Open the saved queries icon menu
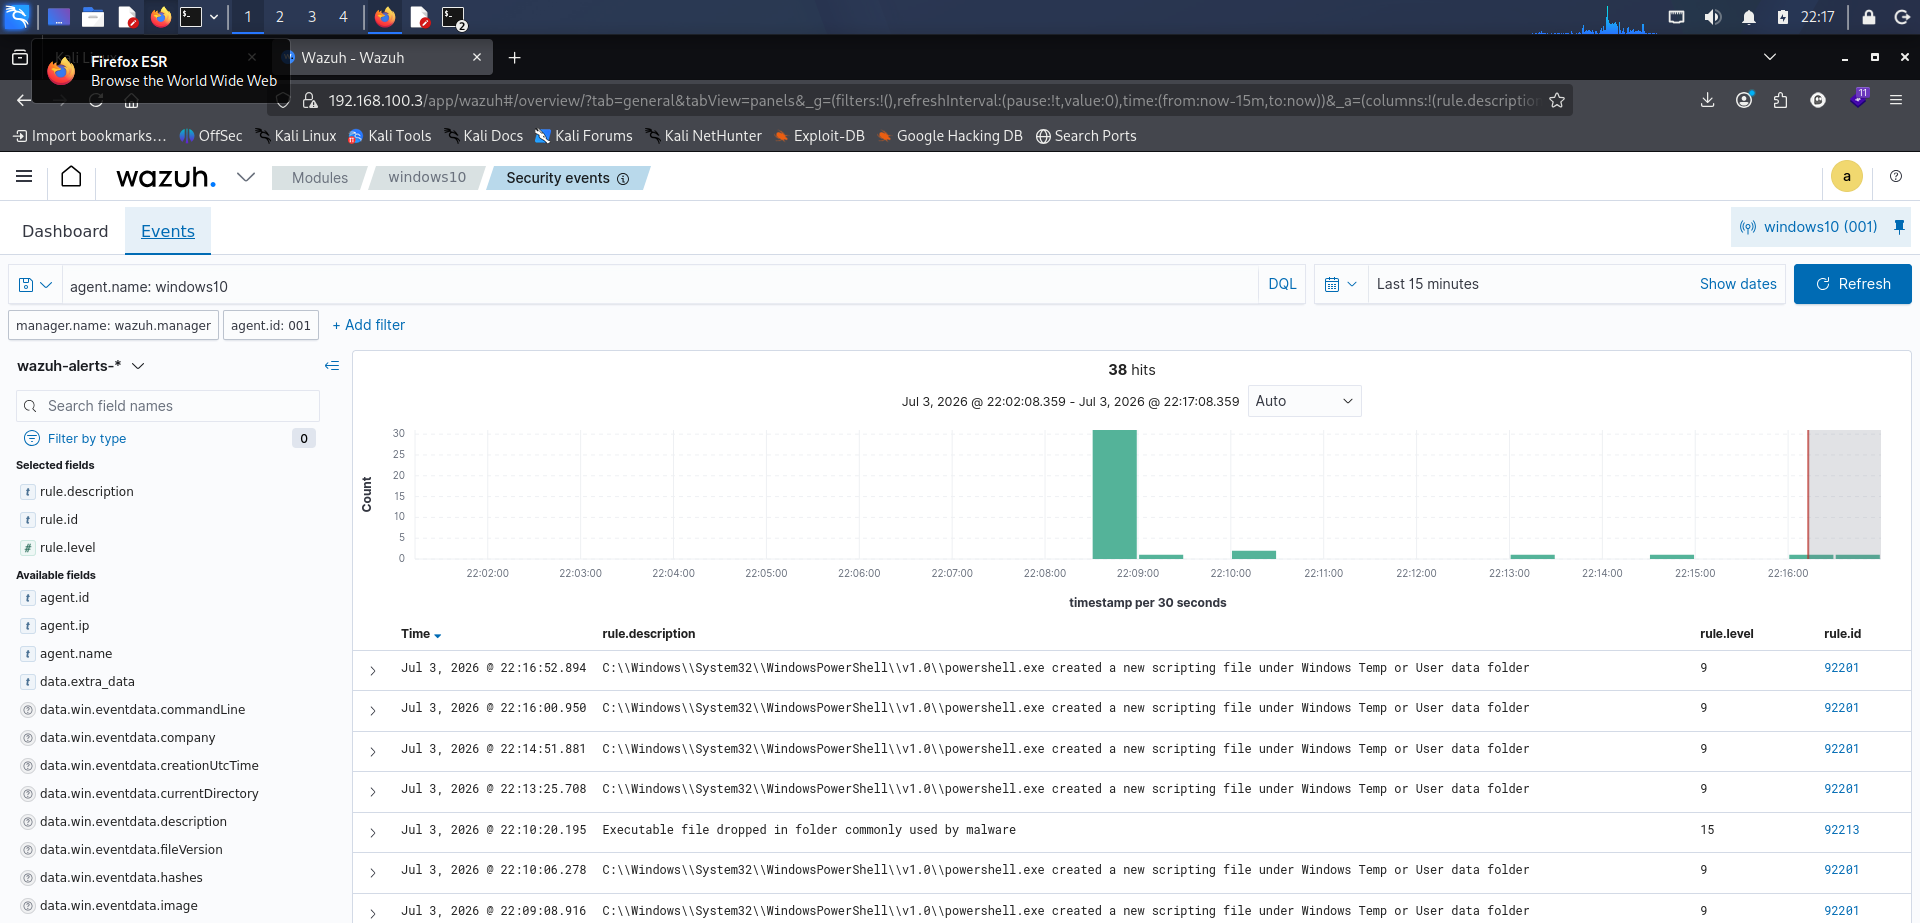1920x923 pixels. (x=35, y=285)
